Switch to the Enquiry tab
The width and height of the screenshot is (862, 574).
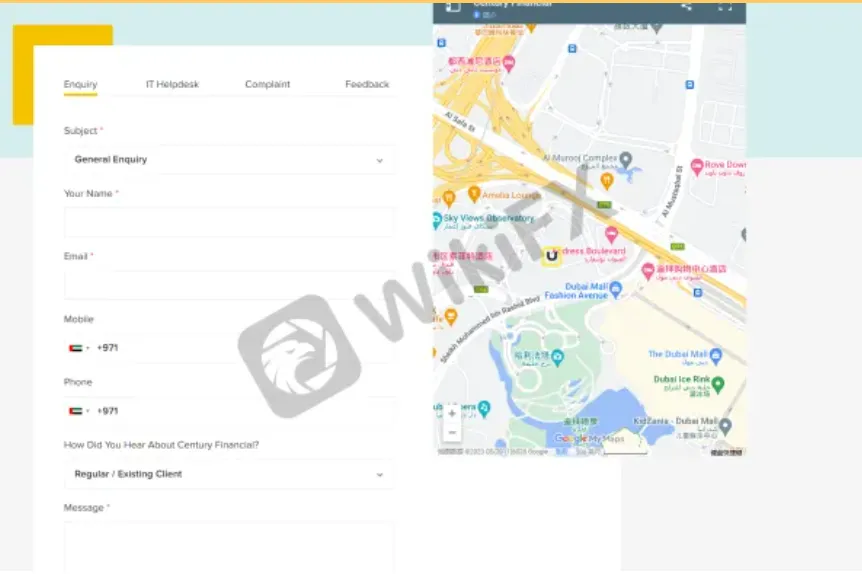pyautogui.click(x=80, y=84)
